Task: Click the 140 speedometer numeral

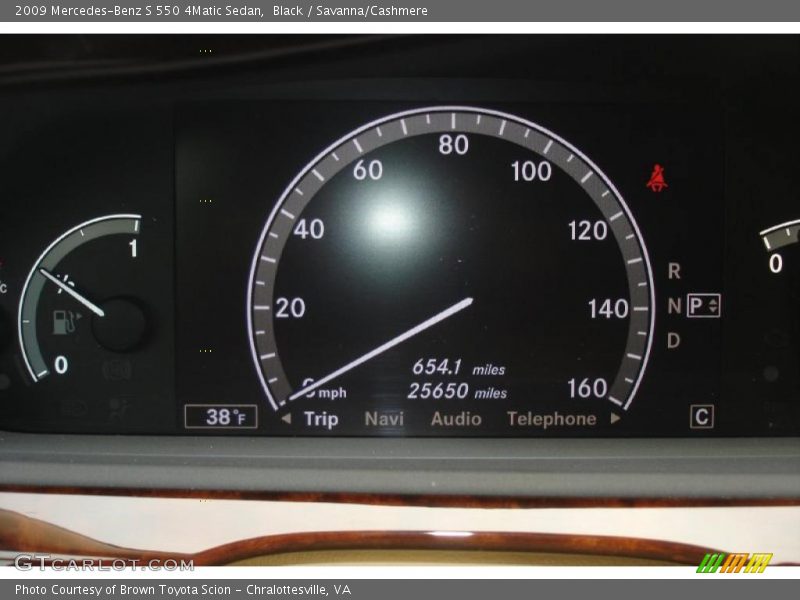Action: 608,309
